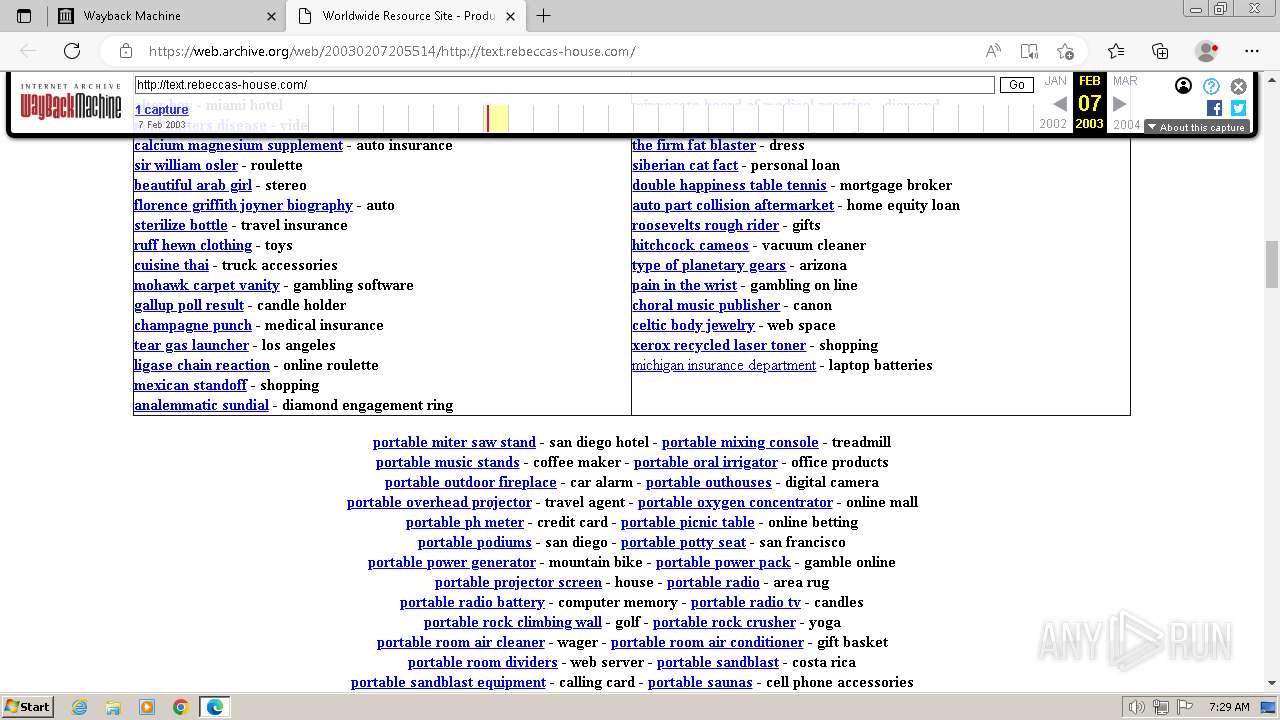
Task: Enter Immersive Reader mode
Action: (1029, 51)
